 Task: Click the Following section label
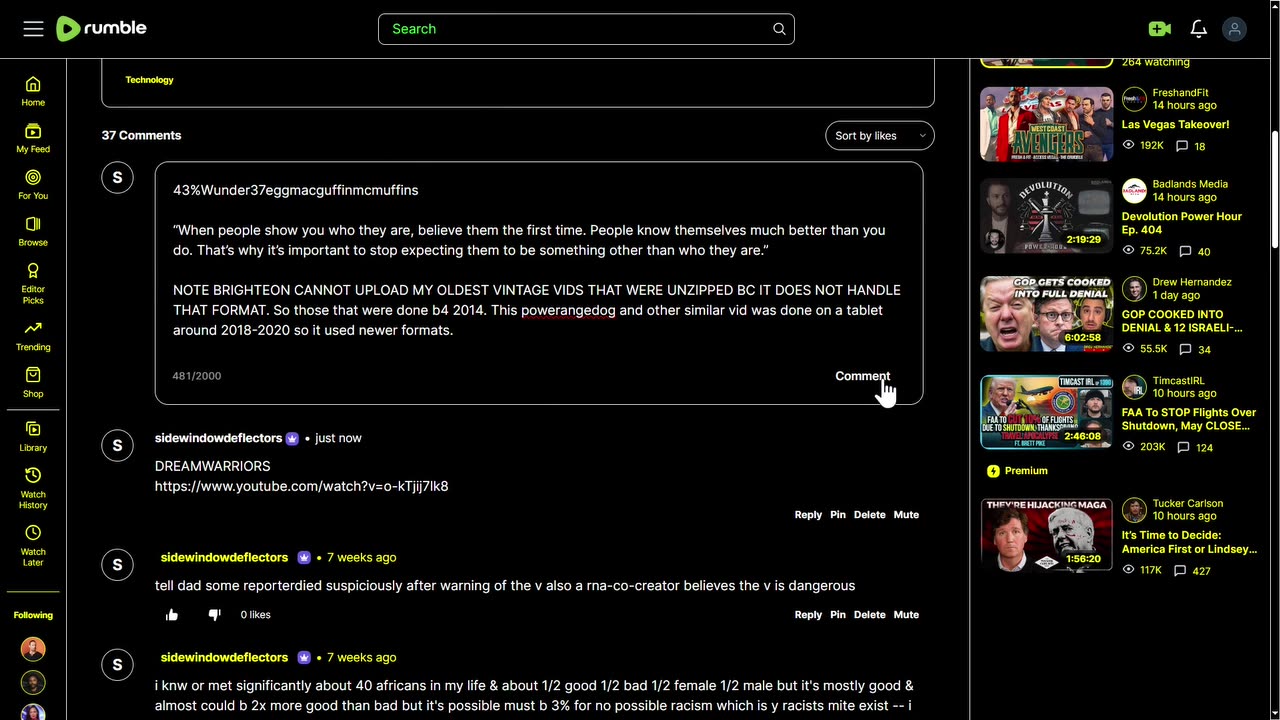coord(33,615)
